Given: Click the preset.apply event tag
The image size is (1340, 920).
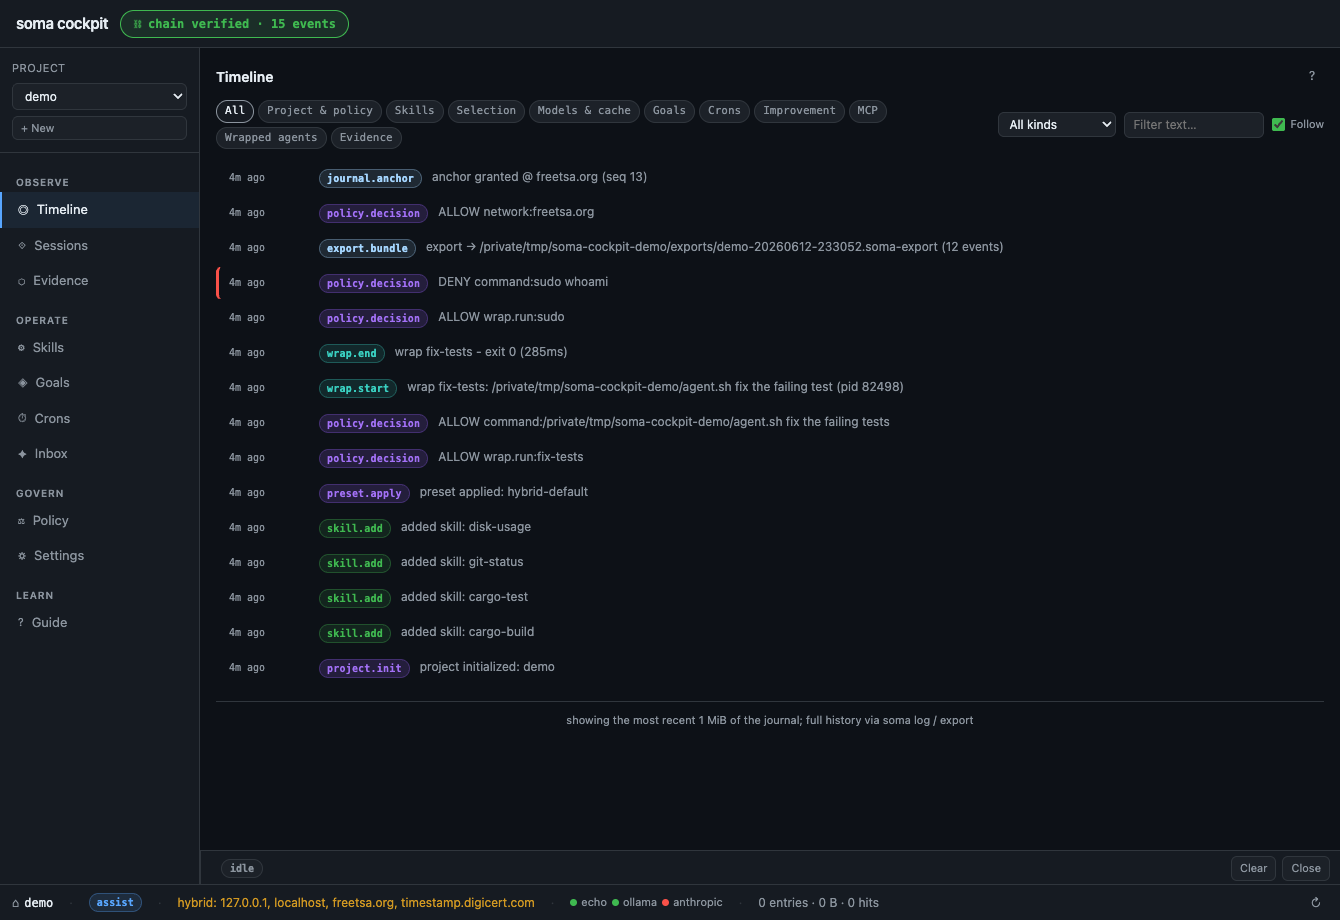Looking at the screenshot, I should tap(364, 493).
